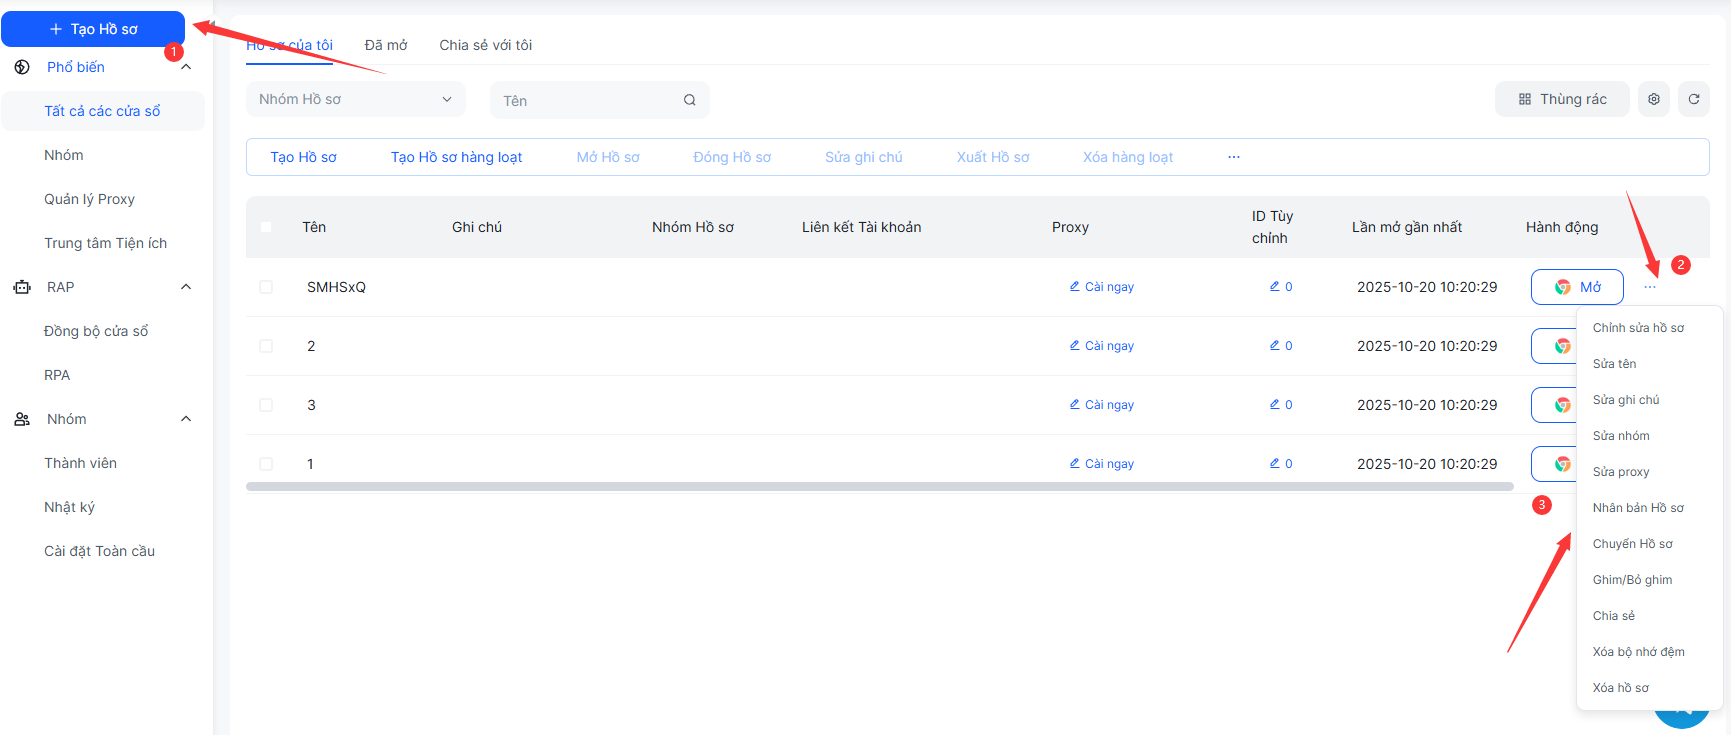The width and height of the screenshot is (1731, 735).
Task: Switch to the Đã mở tab
Action: [x=386, y=45]
